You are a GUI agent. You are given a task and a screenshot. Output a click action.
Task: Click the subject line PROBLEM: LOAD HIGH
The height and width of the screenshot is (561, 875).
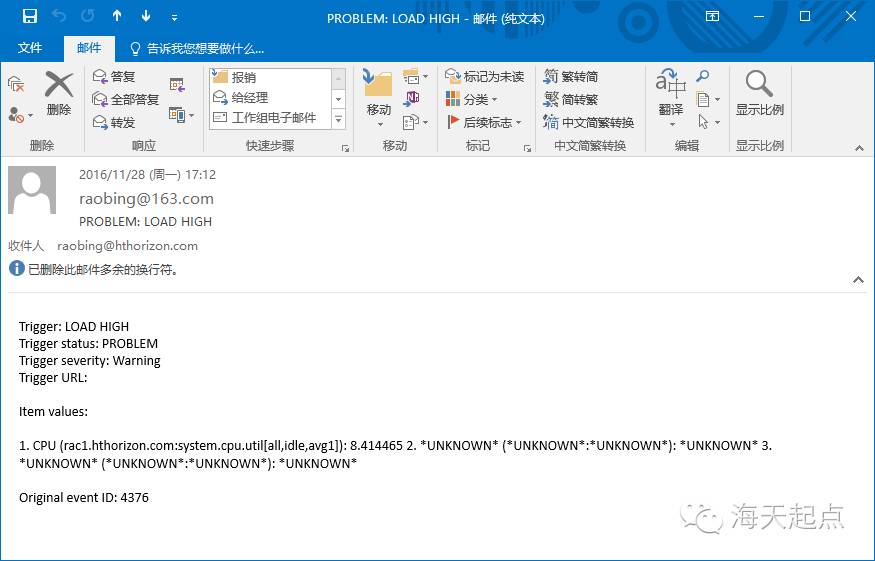pyautogui.click(x=146, y=222)
